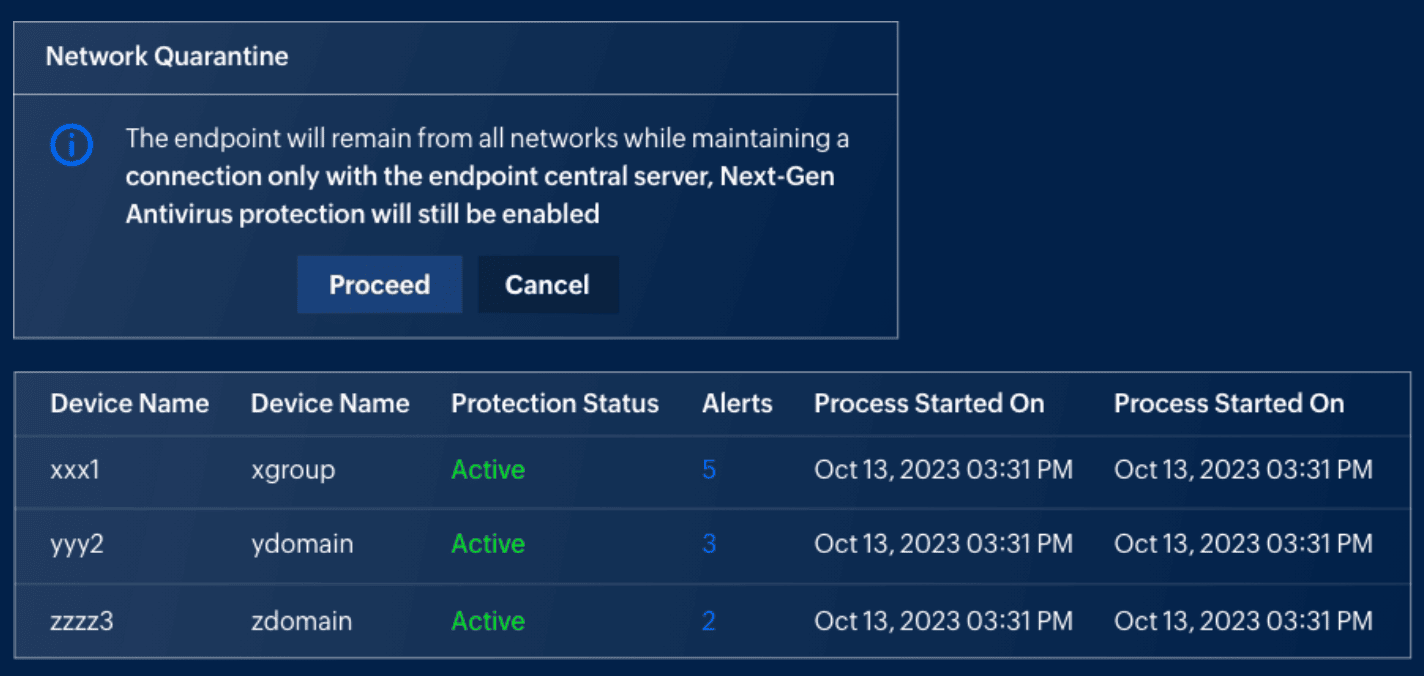1424x676 pixels.
Task: Click the Network Quarantine dialog title
Action: tap(167, 56)
